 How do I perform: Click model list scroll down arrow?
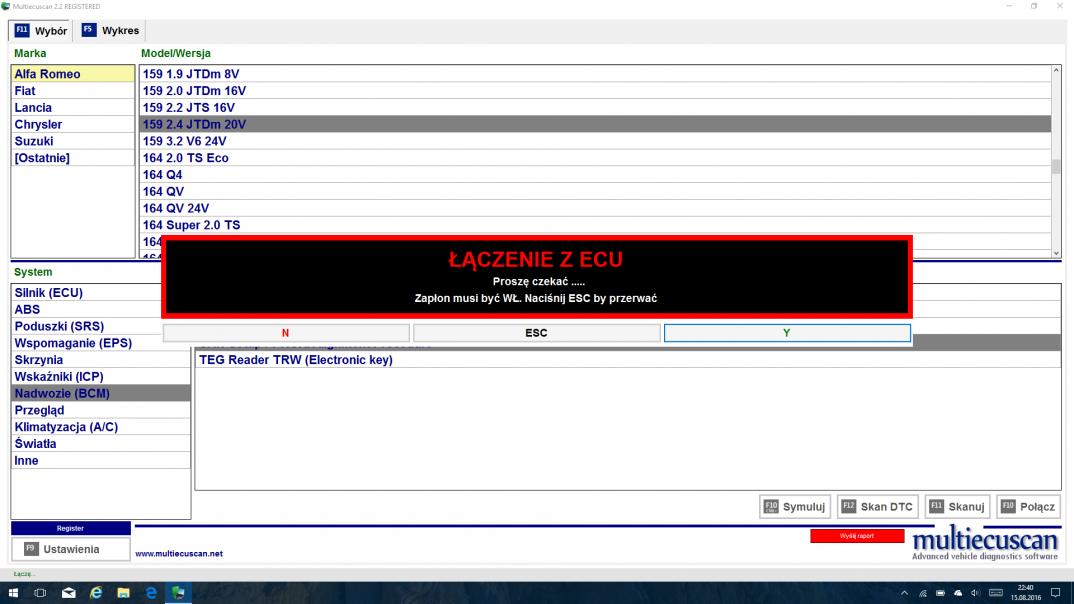pyautogui.click(x=1056, y=253)
